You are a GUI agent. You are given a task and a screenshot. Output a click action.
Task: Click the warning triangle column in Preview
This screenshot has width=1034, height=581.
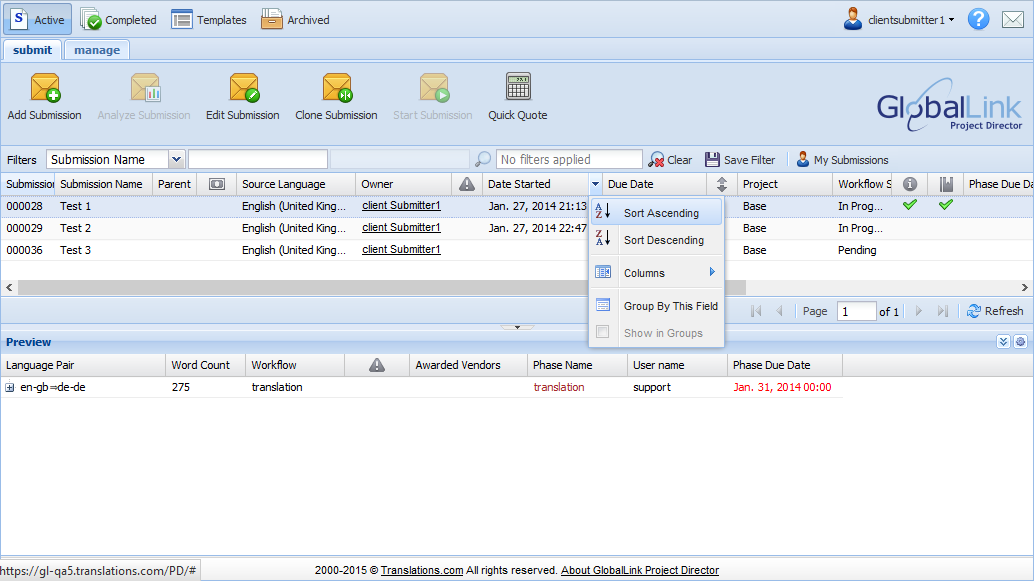(377, 365)
